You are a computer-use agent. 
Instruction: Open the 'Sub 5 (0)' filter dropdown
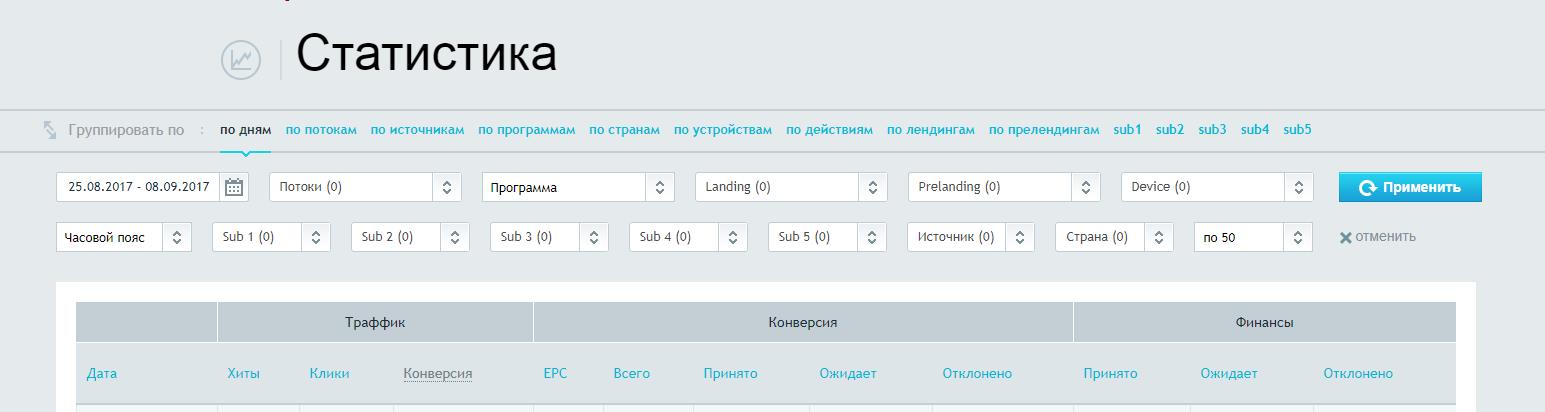pos(827,237)
